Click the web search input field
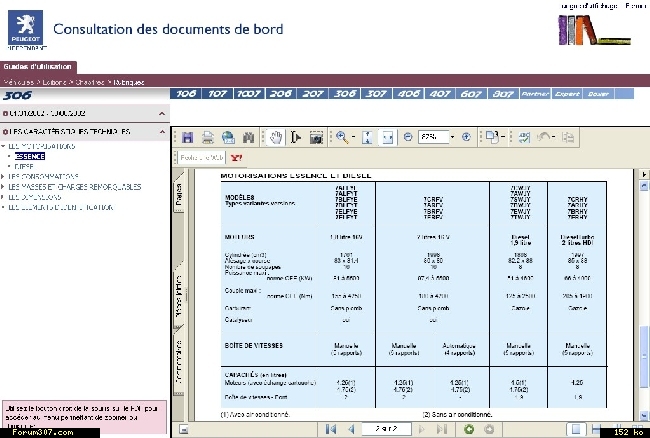650x438 pixels. tap(201, 158)
